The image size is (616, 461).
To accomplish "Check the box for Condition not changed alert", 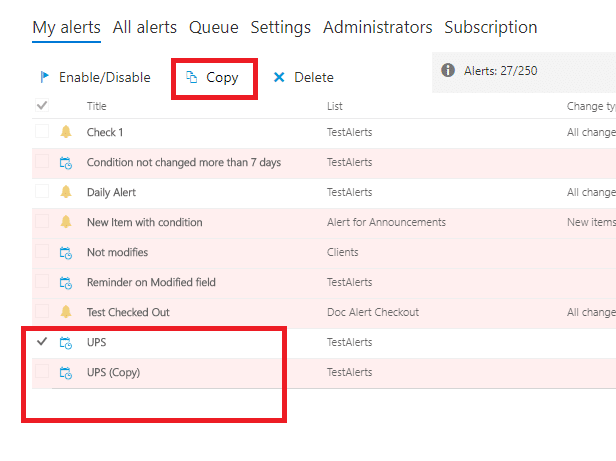I will pyautogui.click(x=42, y=162).
